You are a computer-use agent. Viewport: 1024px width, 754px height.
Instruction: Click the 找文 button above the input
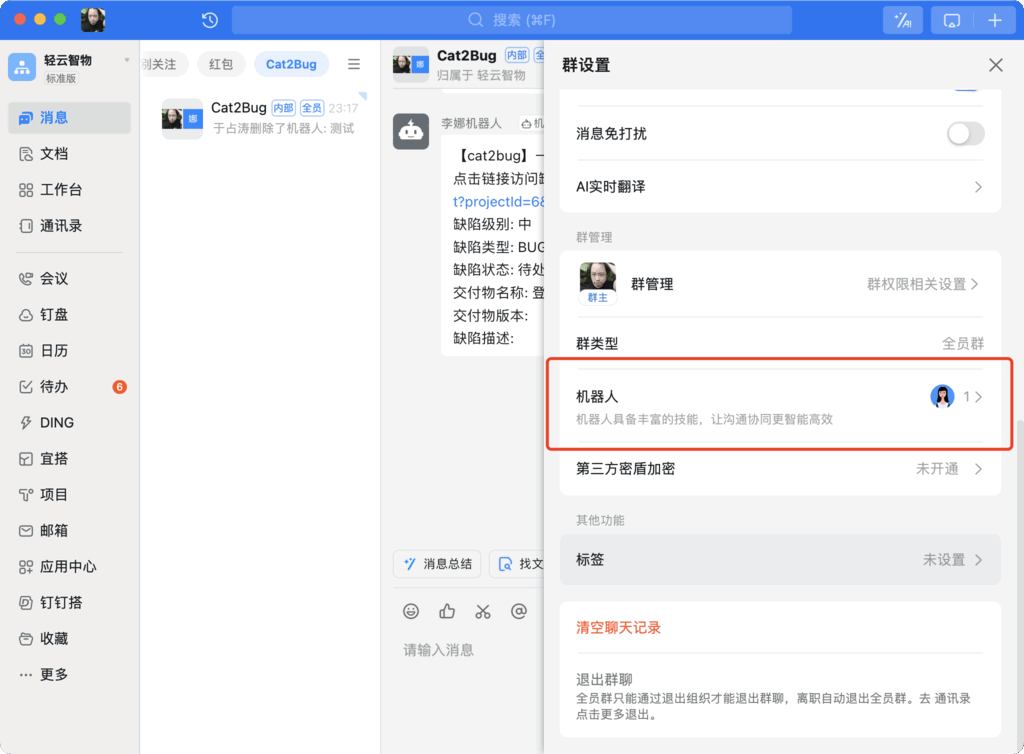click(x=517, y=563)
